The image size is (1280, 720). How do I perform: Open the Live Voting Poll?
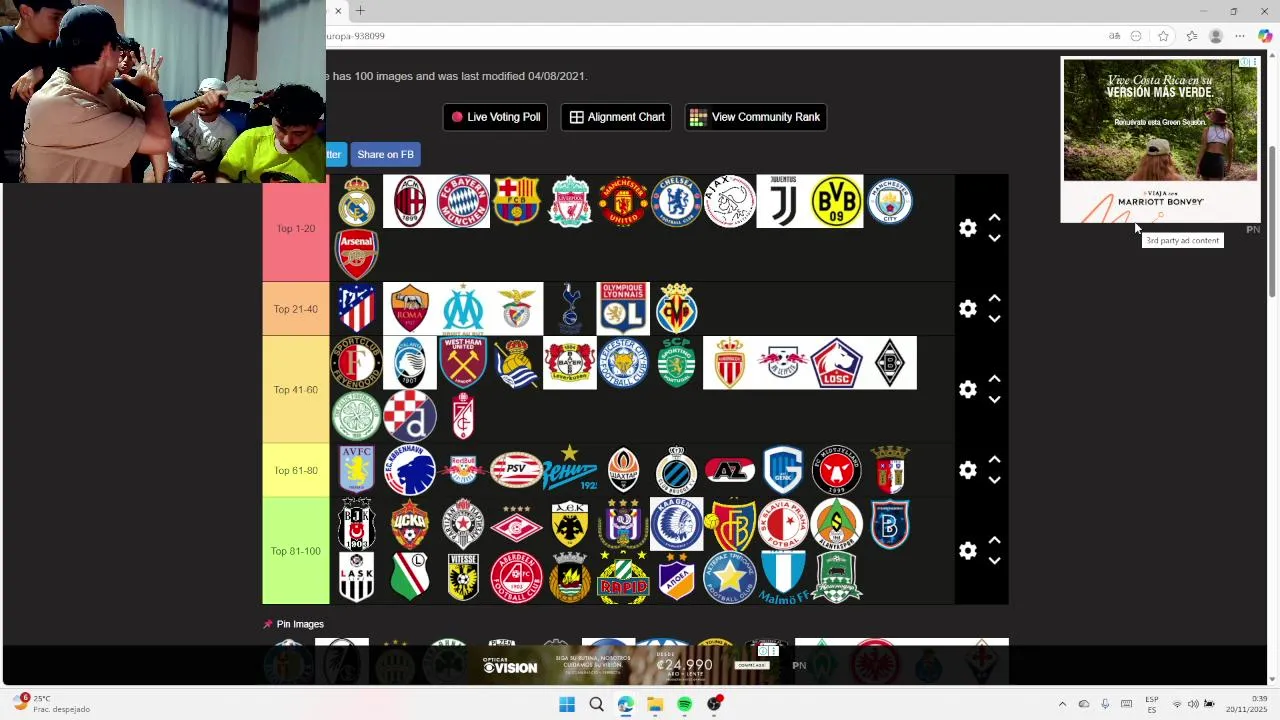(496, 117)
